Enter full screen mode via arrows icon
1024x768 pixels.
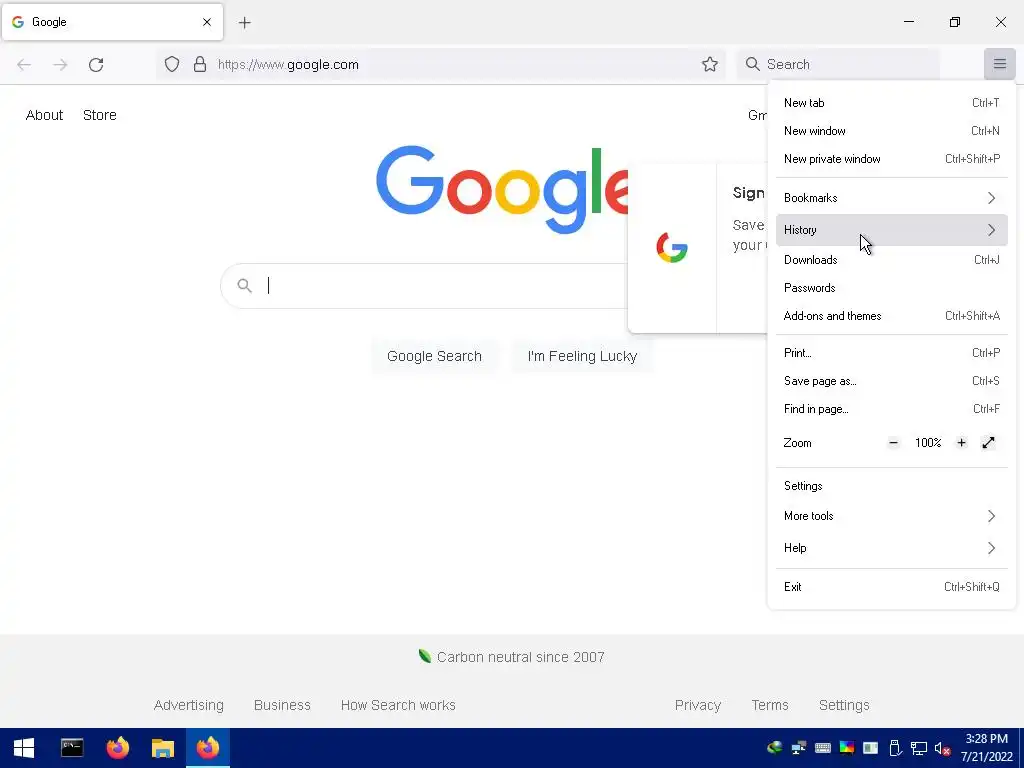989,443
